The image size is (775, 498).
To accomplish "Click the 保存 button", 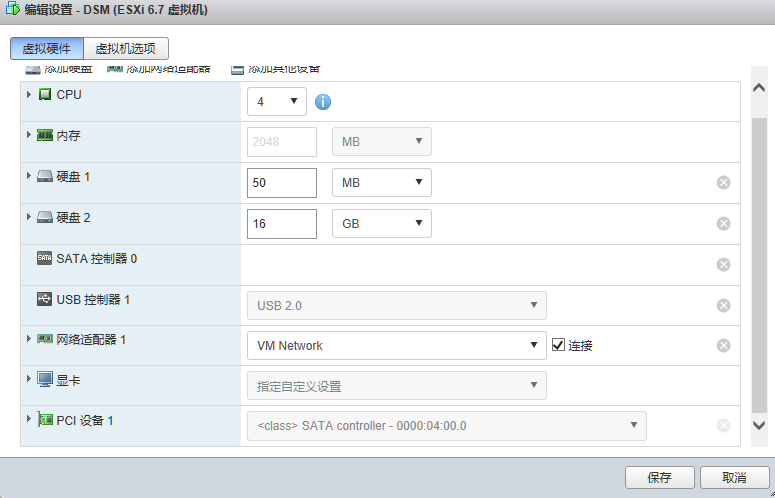I will (x=659, y=477).
